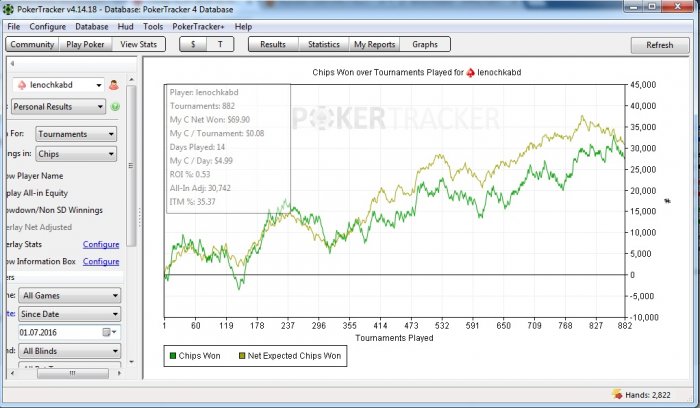Screen dimensions: 700x408
Task: Expand the Personal Results dropdown
Action: pyautogui.click(x=58, y=107)
